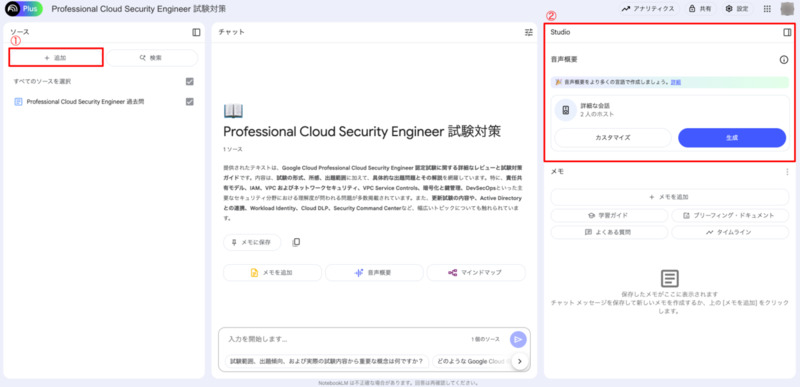Click the '1 ソース' label
The height and width of the screenshot is (387, 800).
[x=233, y=149]
